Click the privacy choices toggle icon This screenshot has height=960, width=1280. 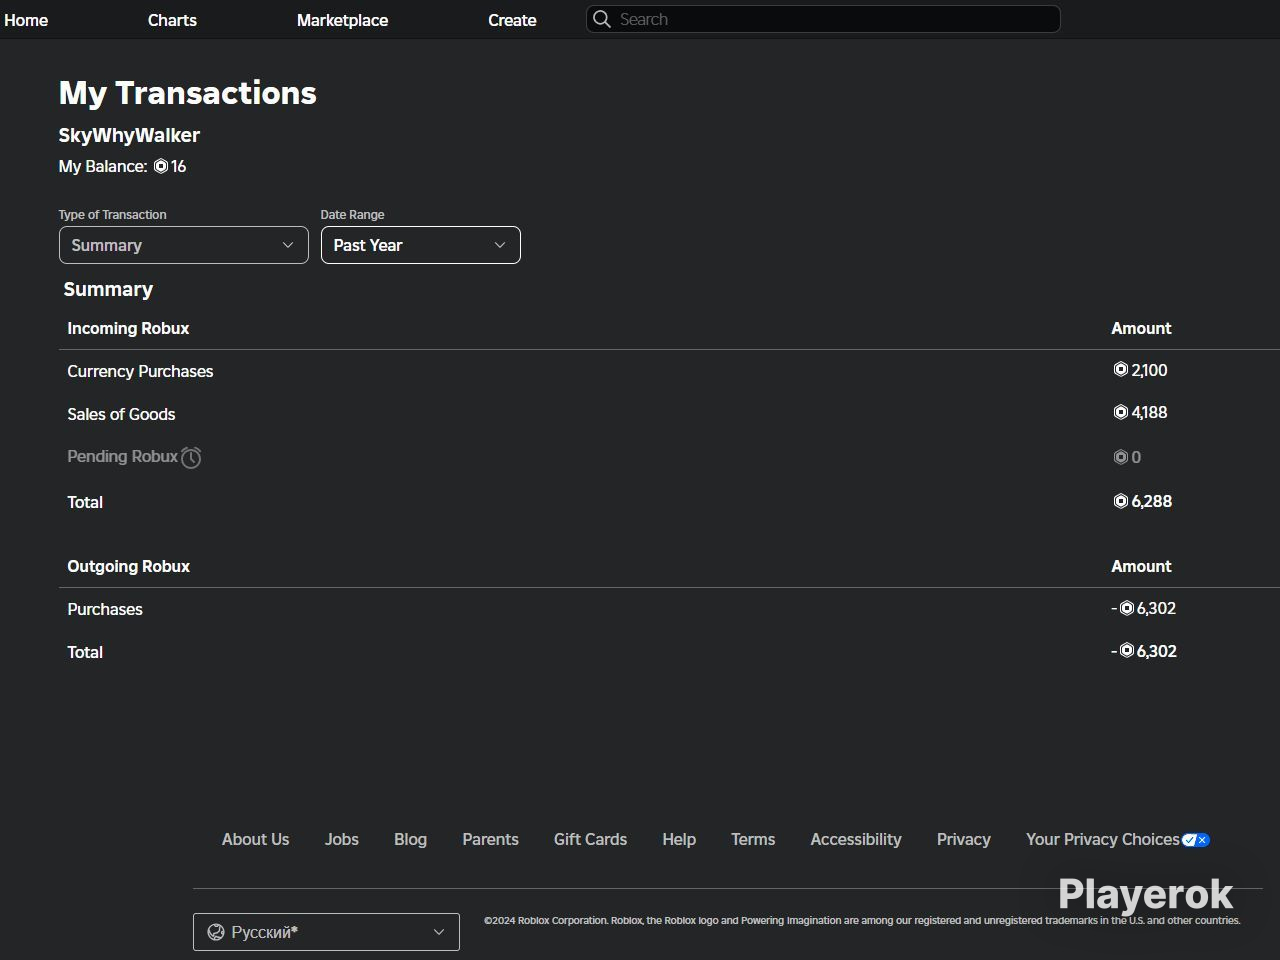coord(1196,840)
